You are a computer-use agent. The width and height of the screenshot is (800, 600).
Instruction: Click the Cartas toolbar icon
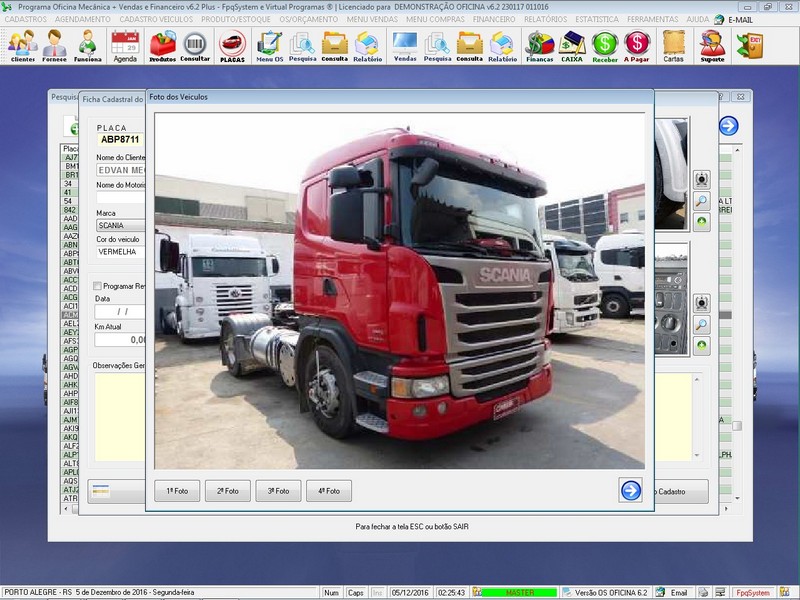(674, 46)
